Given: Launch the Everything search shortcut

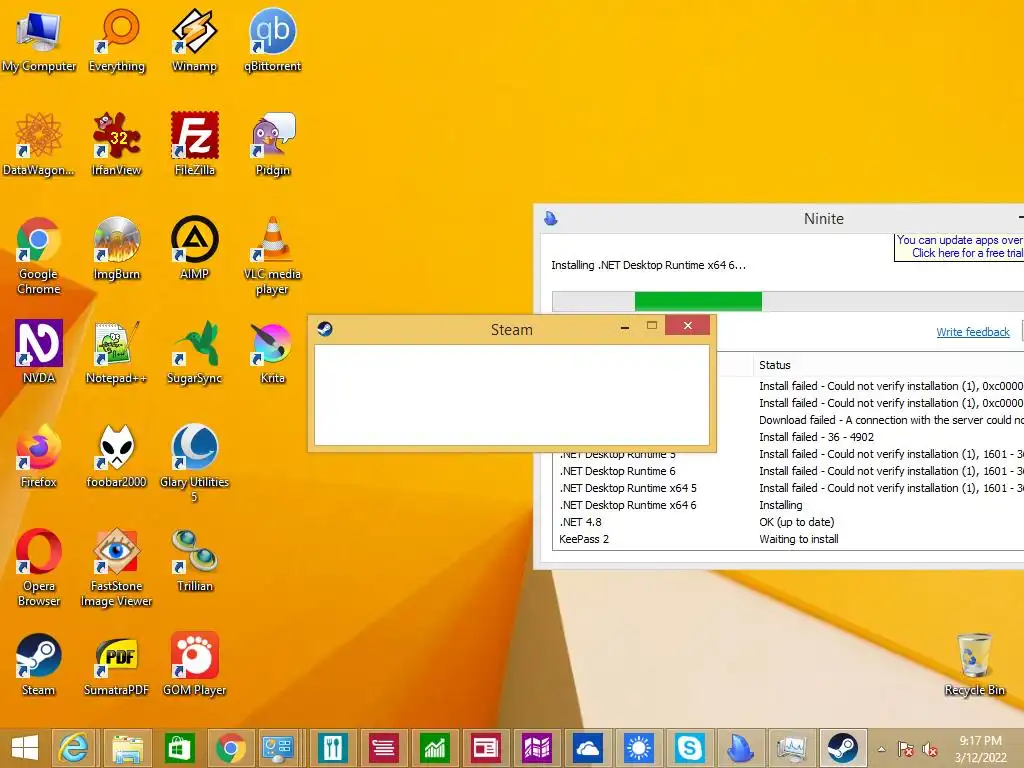Looking at the screenshot, I should [x=116, y=40].
